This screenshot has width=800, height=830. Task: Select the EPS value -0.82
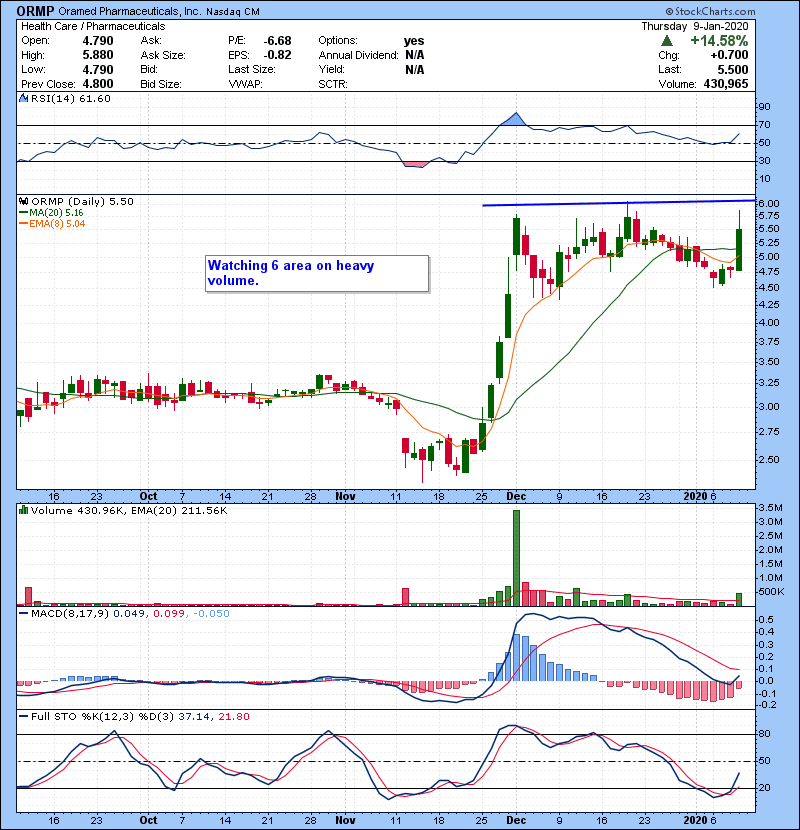[277, 55]
